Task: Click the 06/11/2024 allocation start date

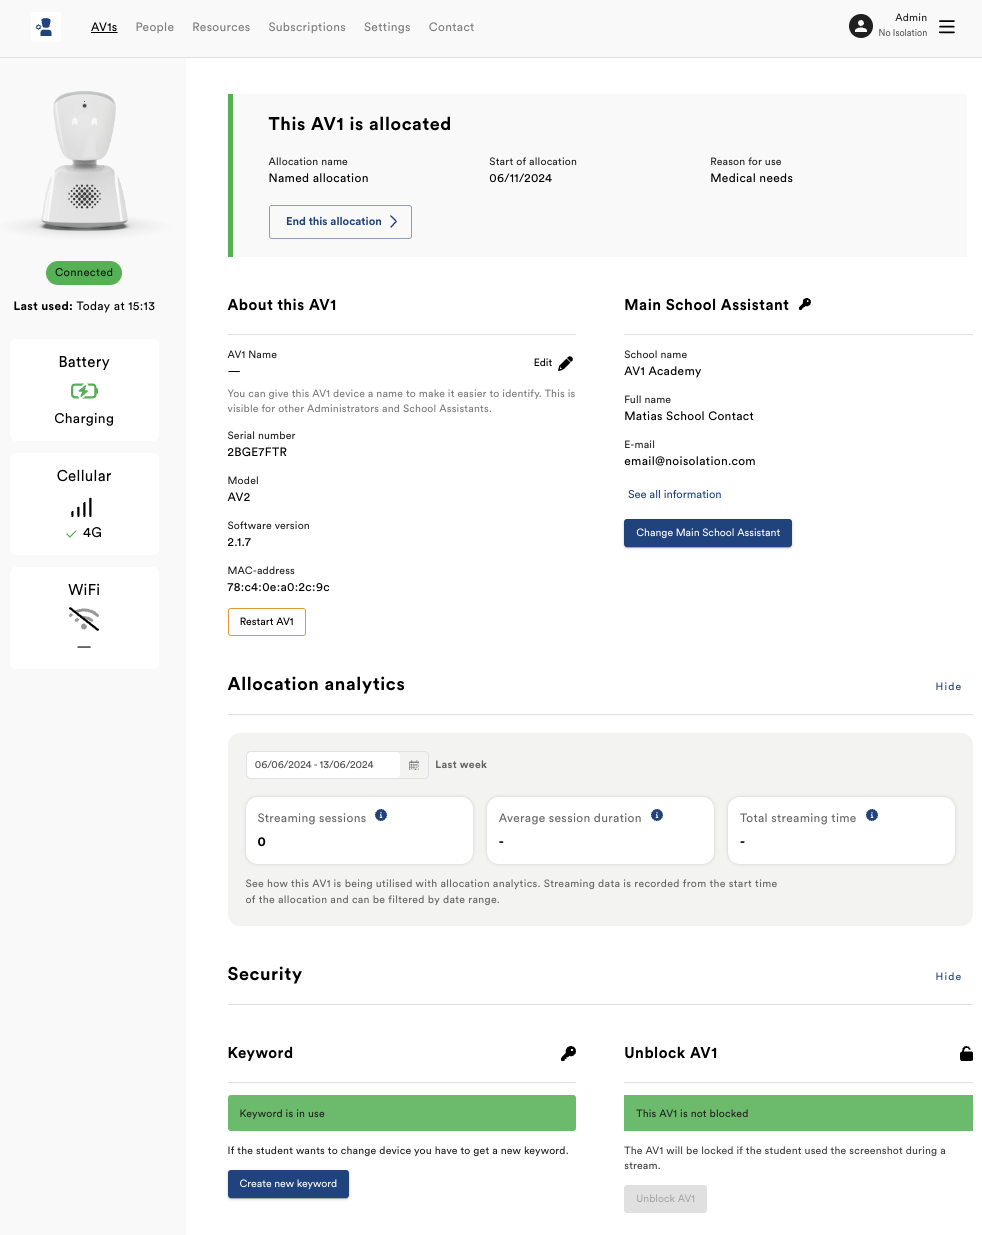Action: (x=520, y=178)
